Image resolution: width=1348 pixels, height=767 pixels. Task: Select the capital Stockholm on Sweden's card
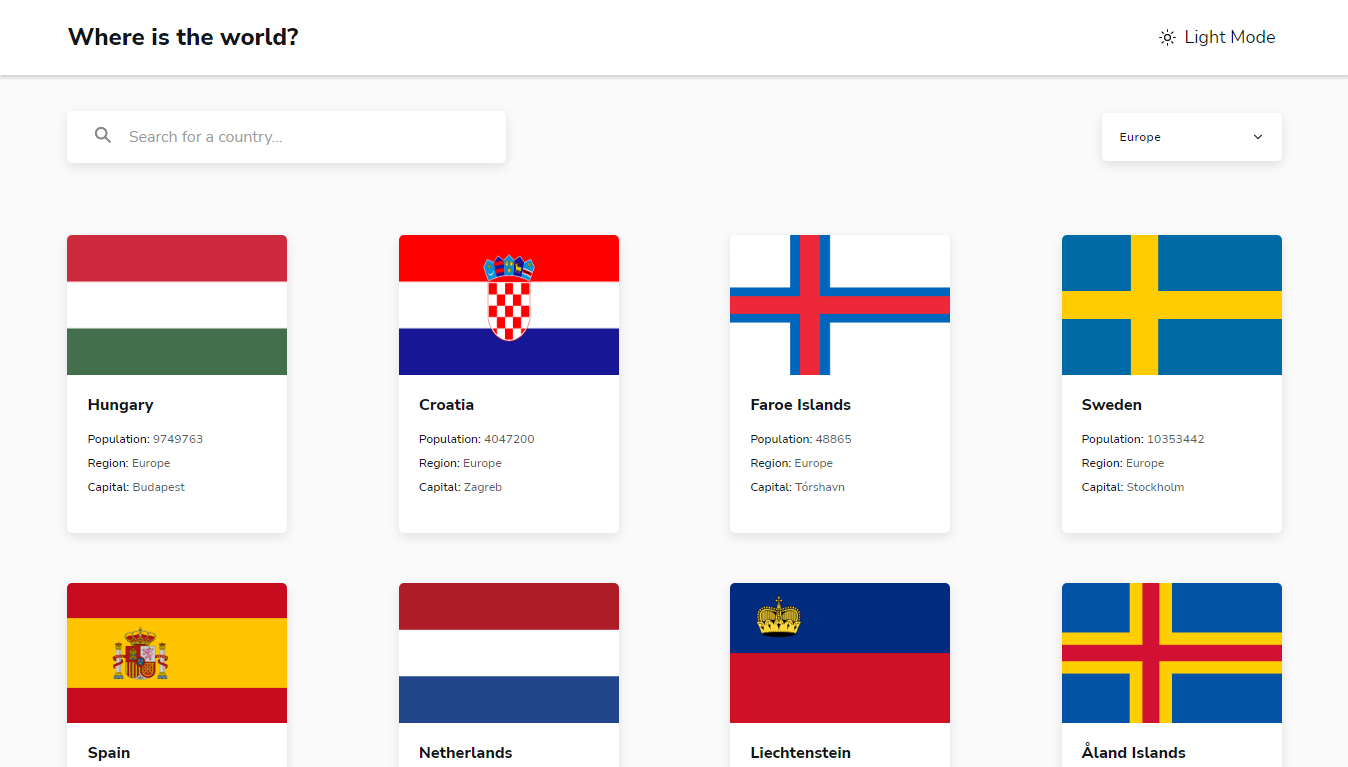pos(1157,487)
